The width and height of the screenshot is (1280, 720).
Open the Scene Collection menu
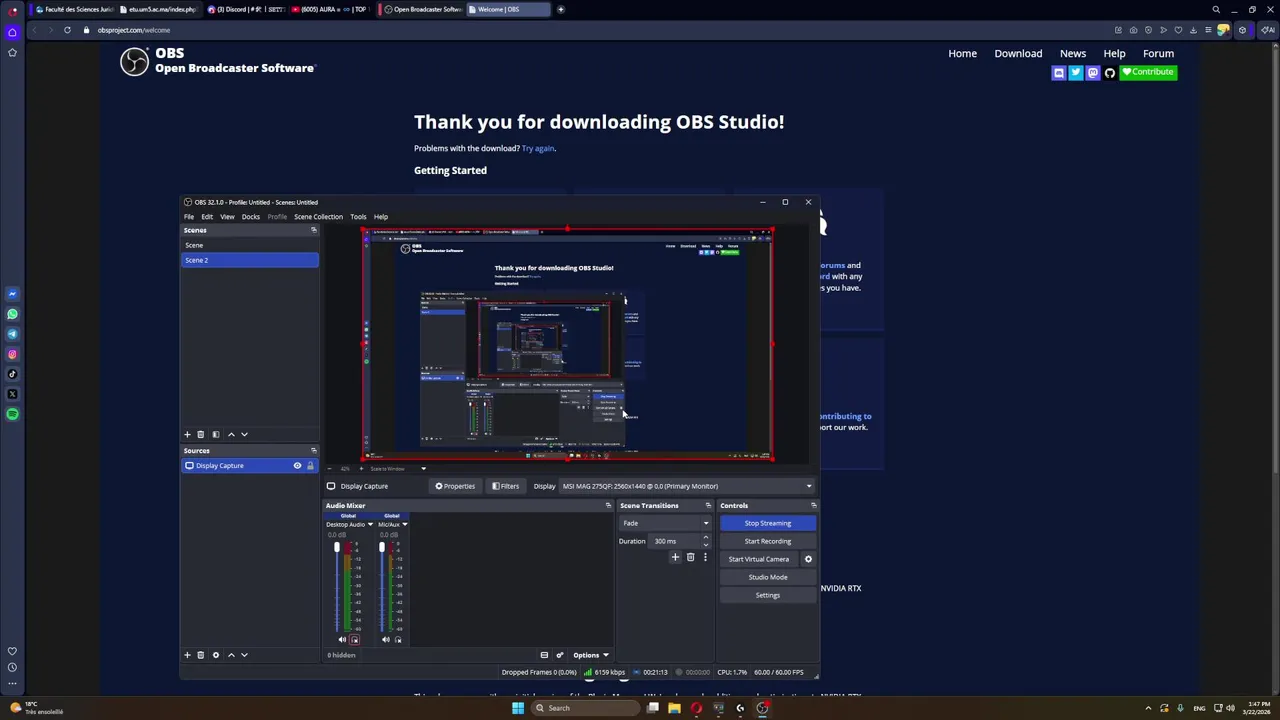point(318,216)
